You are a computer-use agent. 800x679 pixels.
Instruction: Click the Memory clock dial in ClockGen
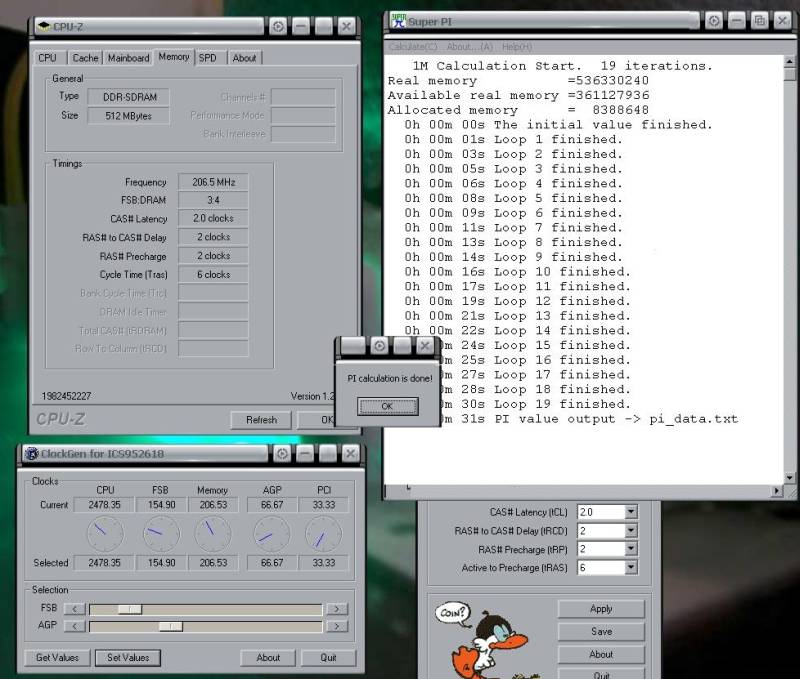click(x=213, y=534)
